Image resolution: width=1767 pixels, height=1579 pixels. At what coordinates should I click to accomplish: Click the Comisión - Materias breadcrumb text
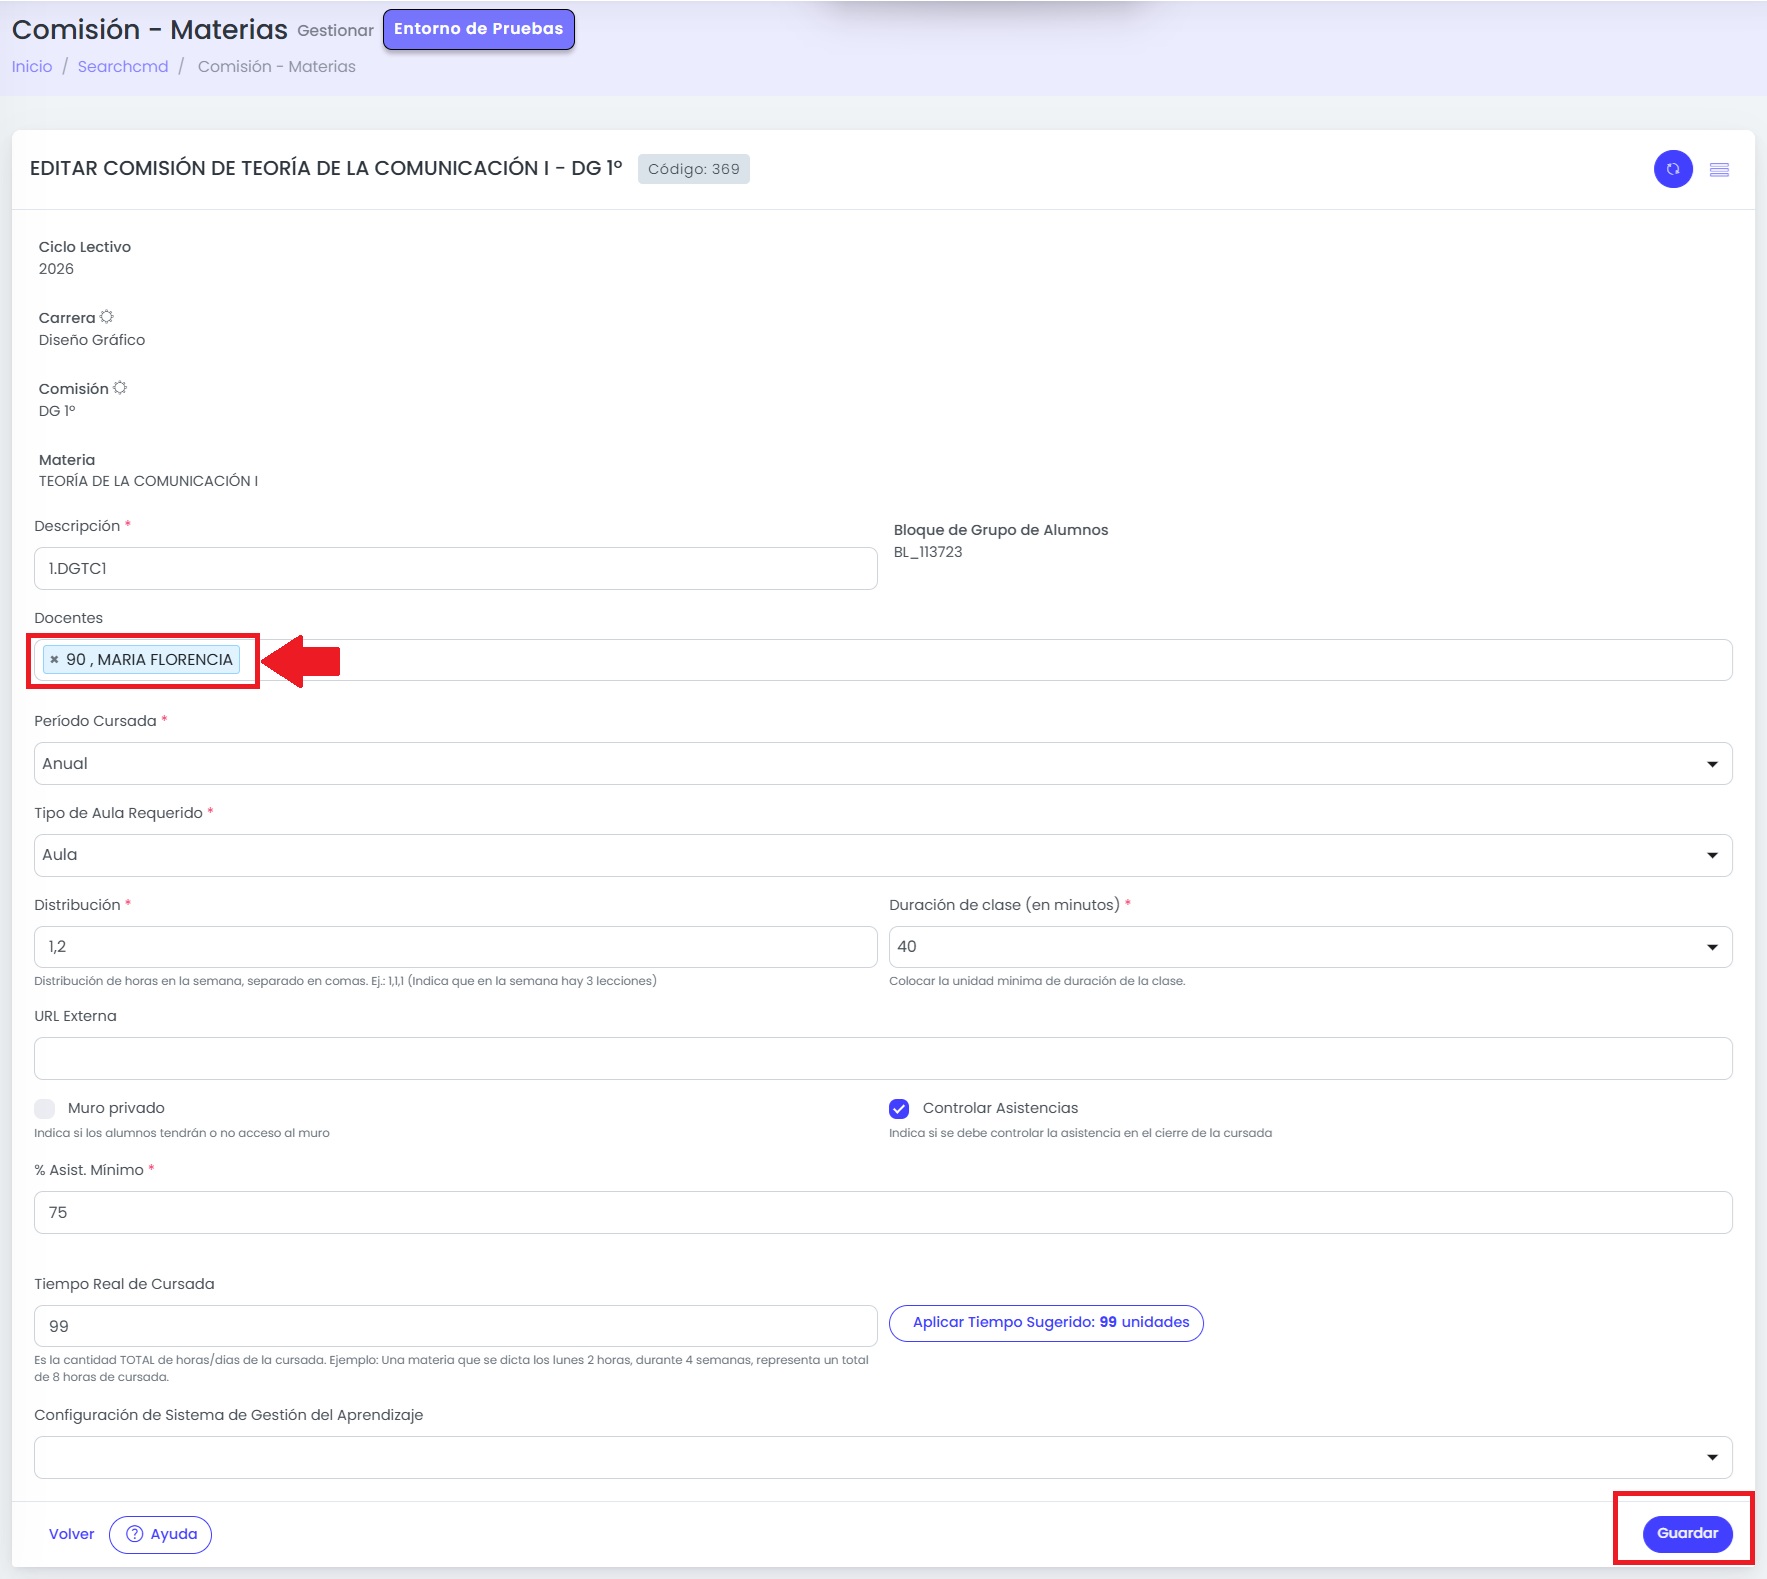coord(276,66)
